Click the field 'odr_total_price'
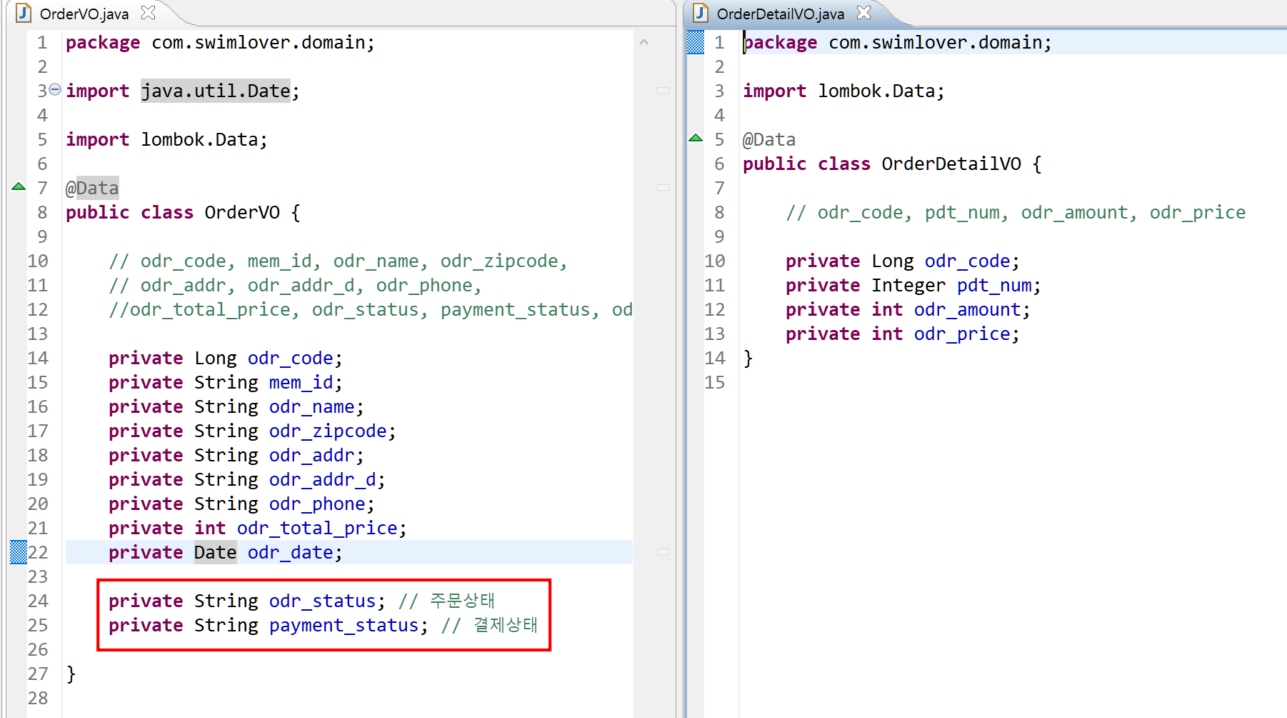The width and height of the screenshot is (1287, 718). point(317,528)
